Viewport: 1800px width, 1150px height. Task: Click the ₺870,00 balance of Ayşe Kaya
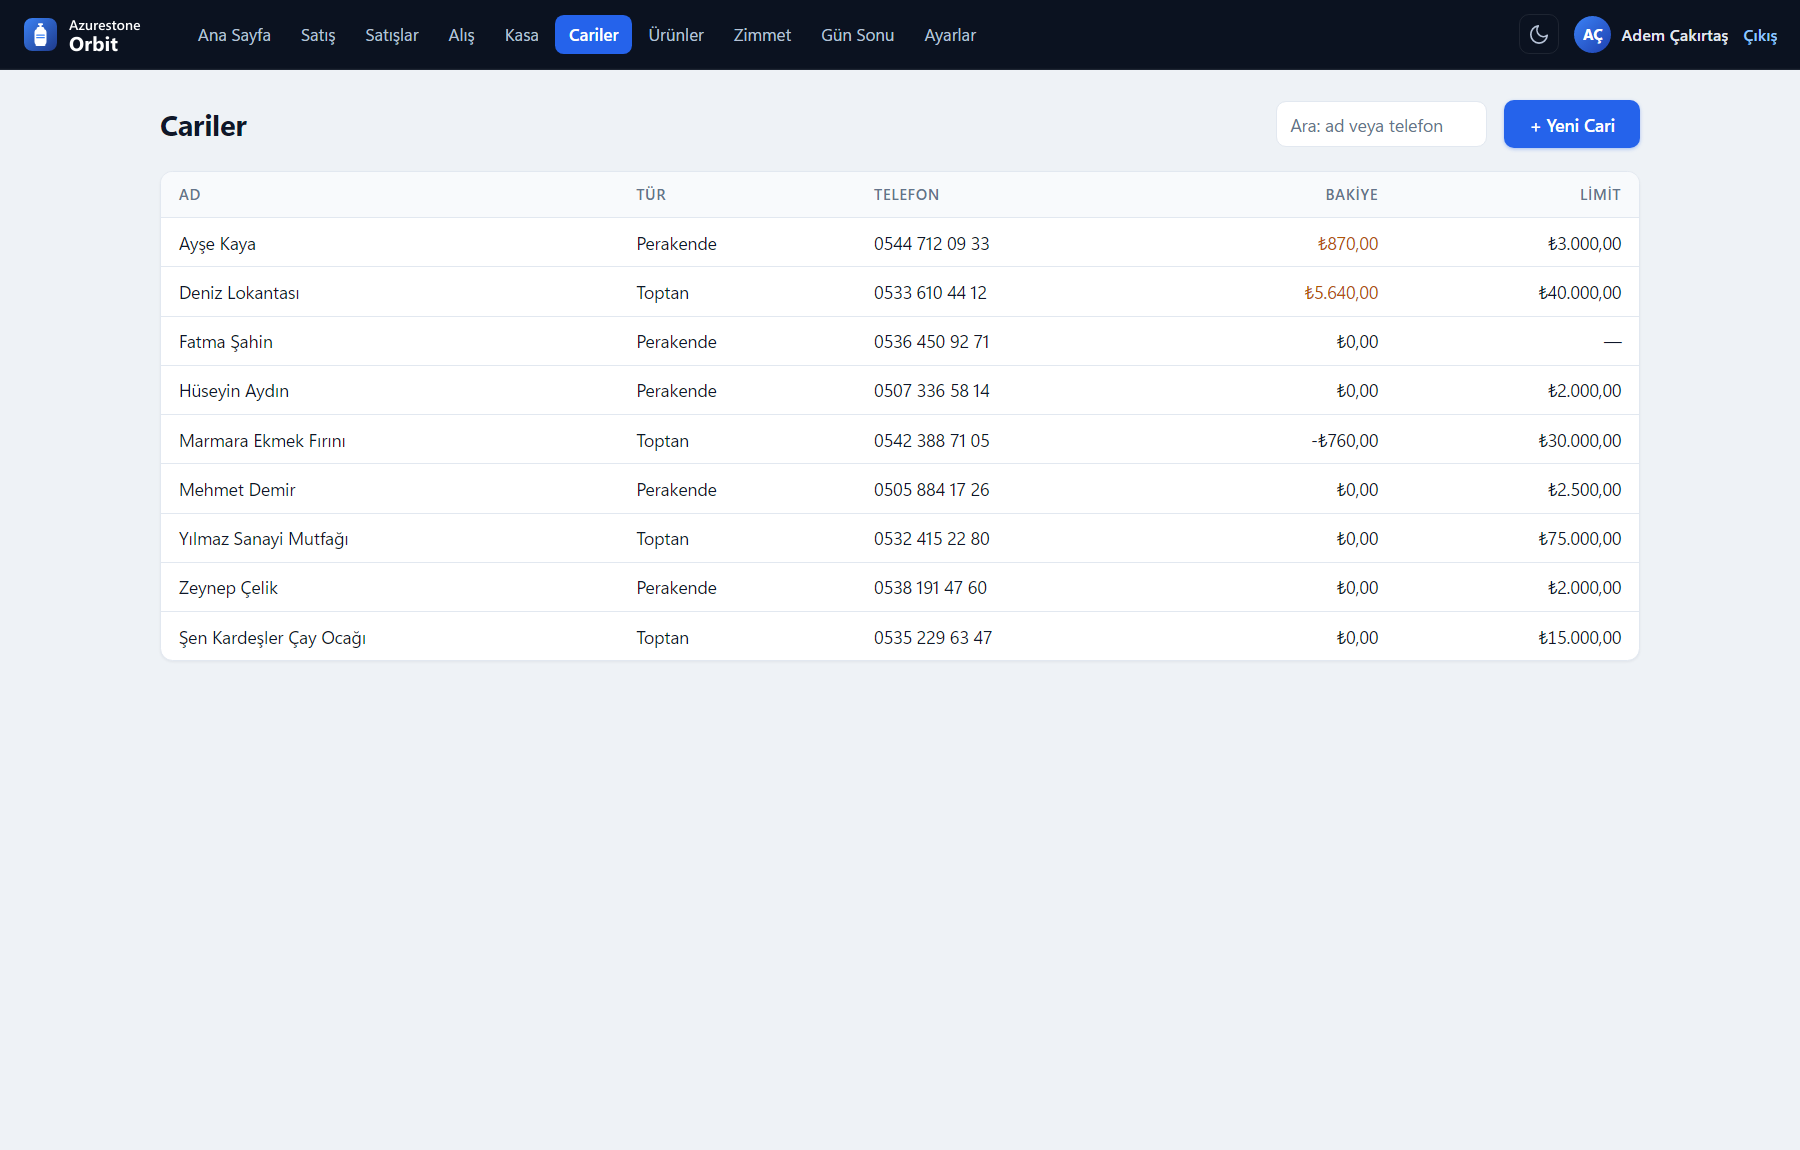[1348, 244]
